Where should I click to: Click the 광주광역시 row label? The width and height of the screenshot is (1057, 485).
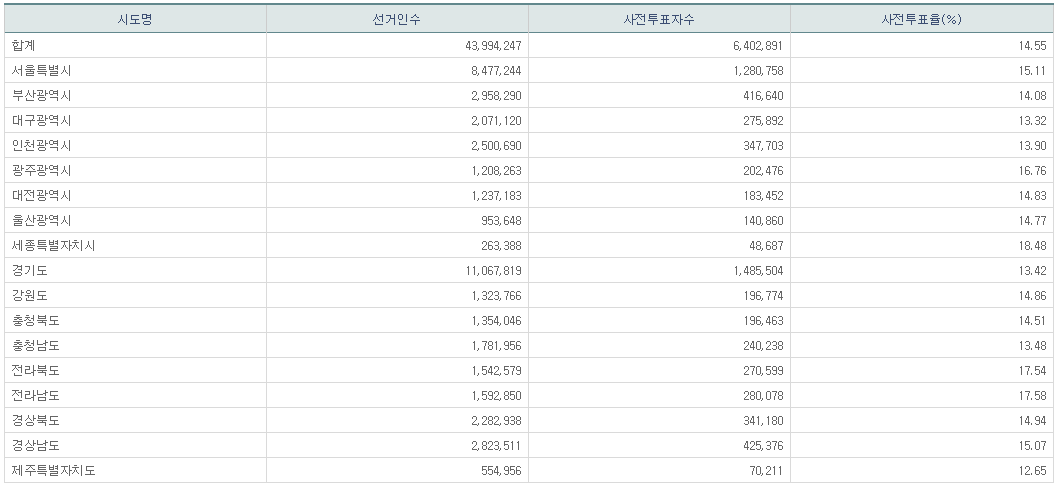(x=42, y=170)
